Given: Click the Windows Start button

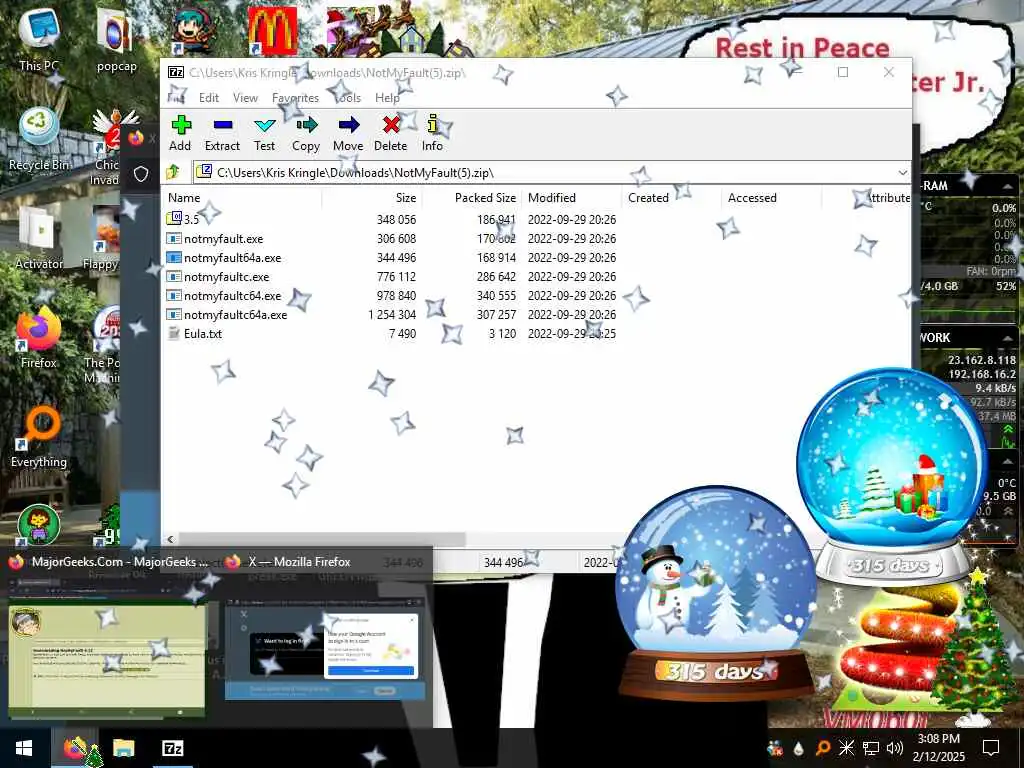Looking at the screenshot, I should 24,748.
